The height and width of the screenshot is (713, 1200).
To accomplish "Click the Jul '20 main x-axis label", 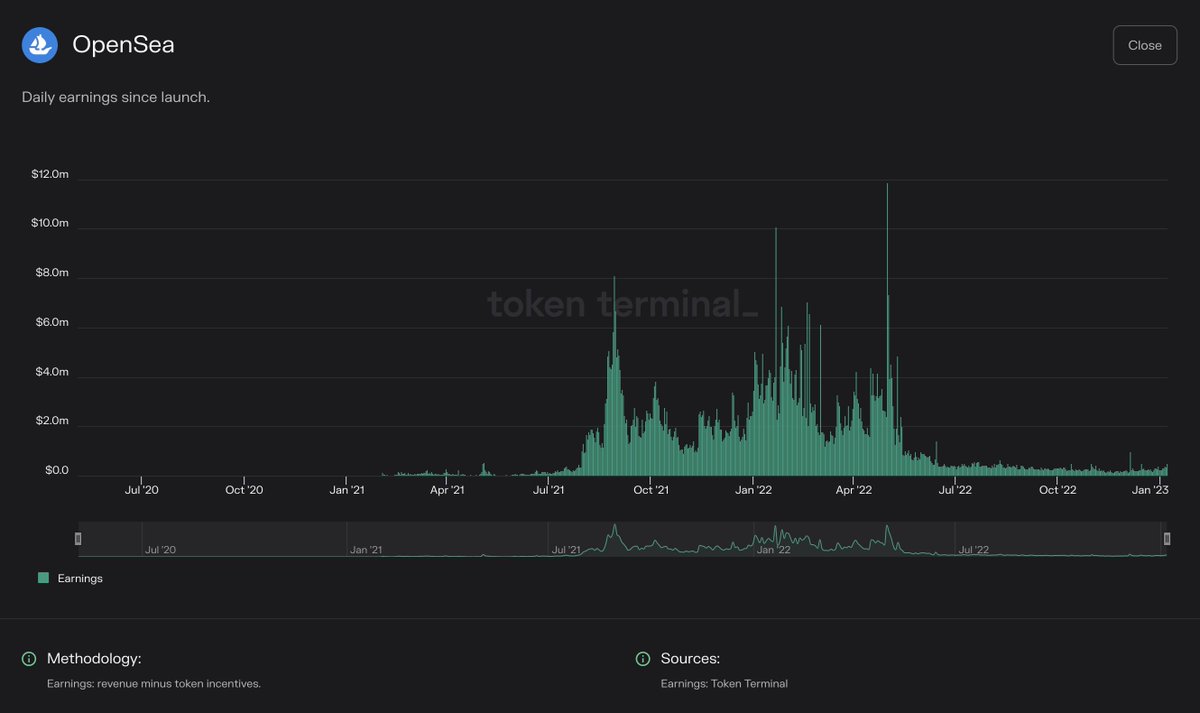I will (x=141, y=490).
